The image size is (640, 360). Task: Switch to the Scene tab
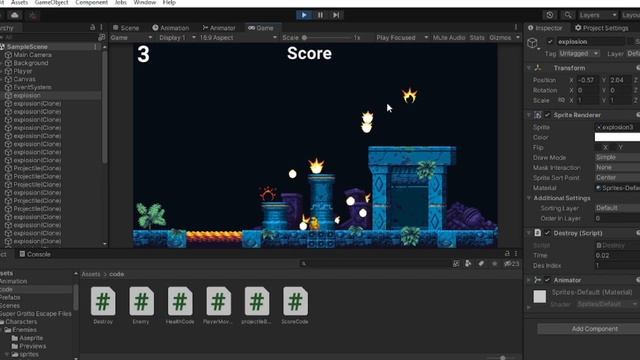coord(126,28)
